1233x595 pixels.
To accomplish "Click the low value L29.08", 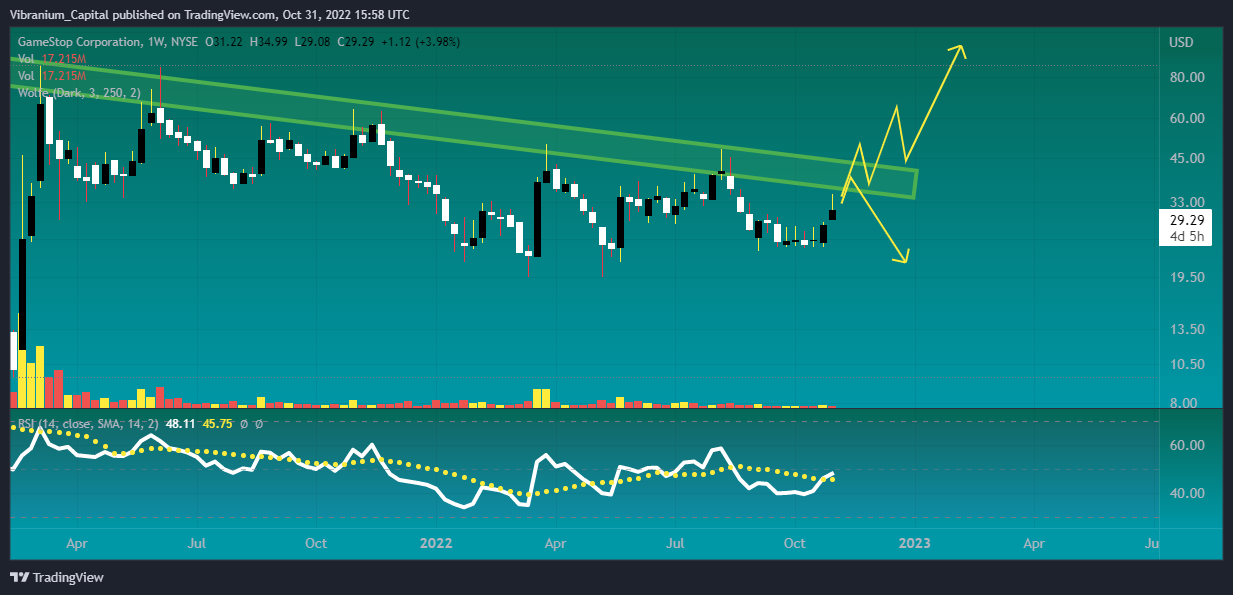I will [314, 42].
